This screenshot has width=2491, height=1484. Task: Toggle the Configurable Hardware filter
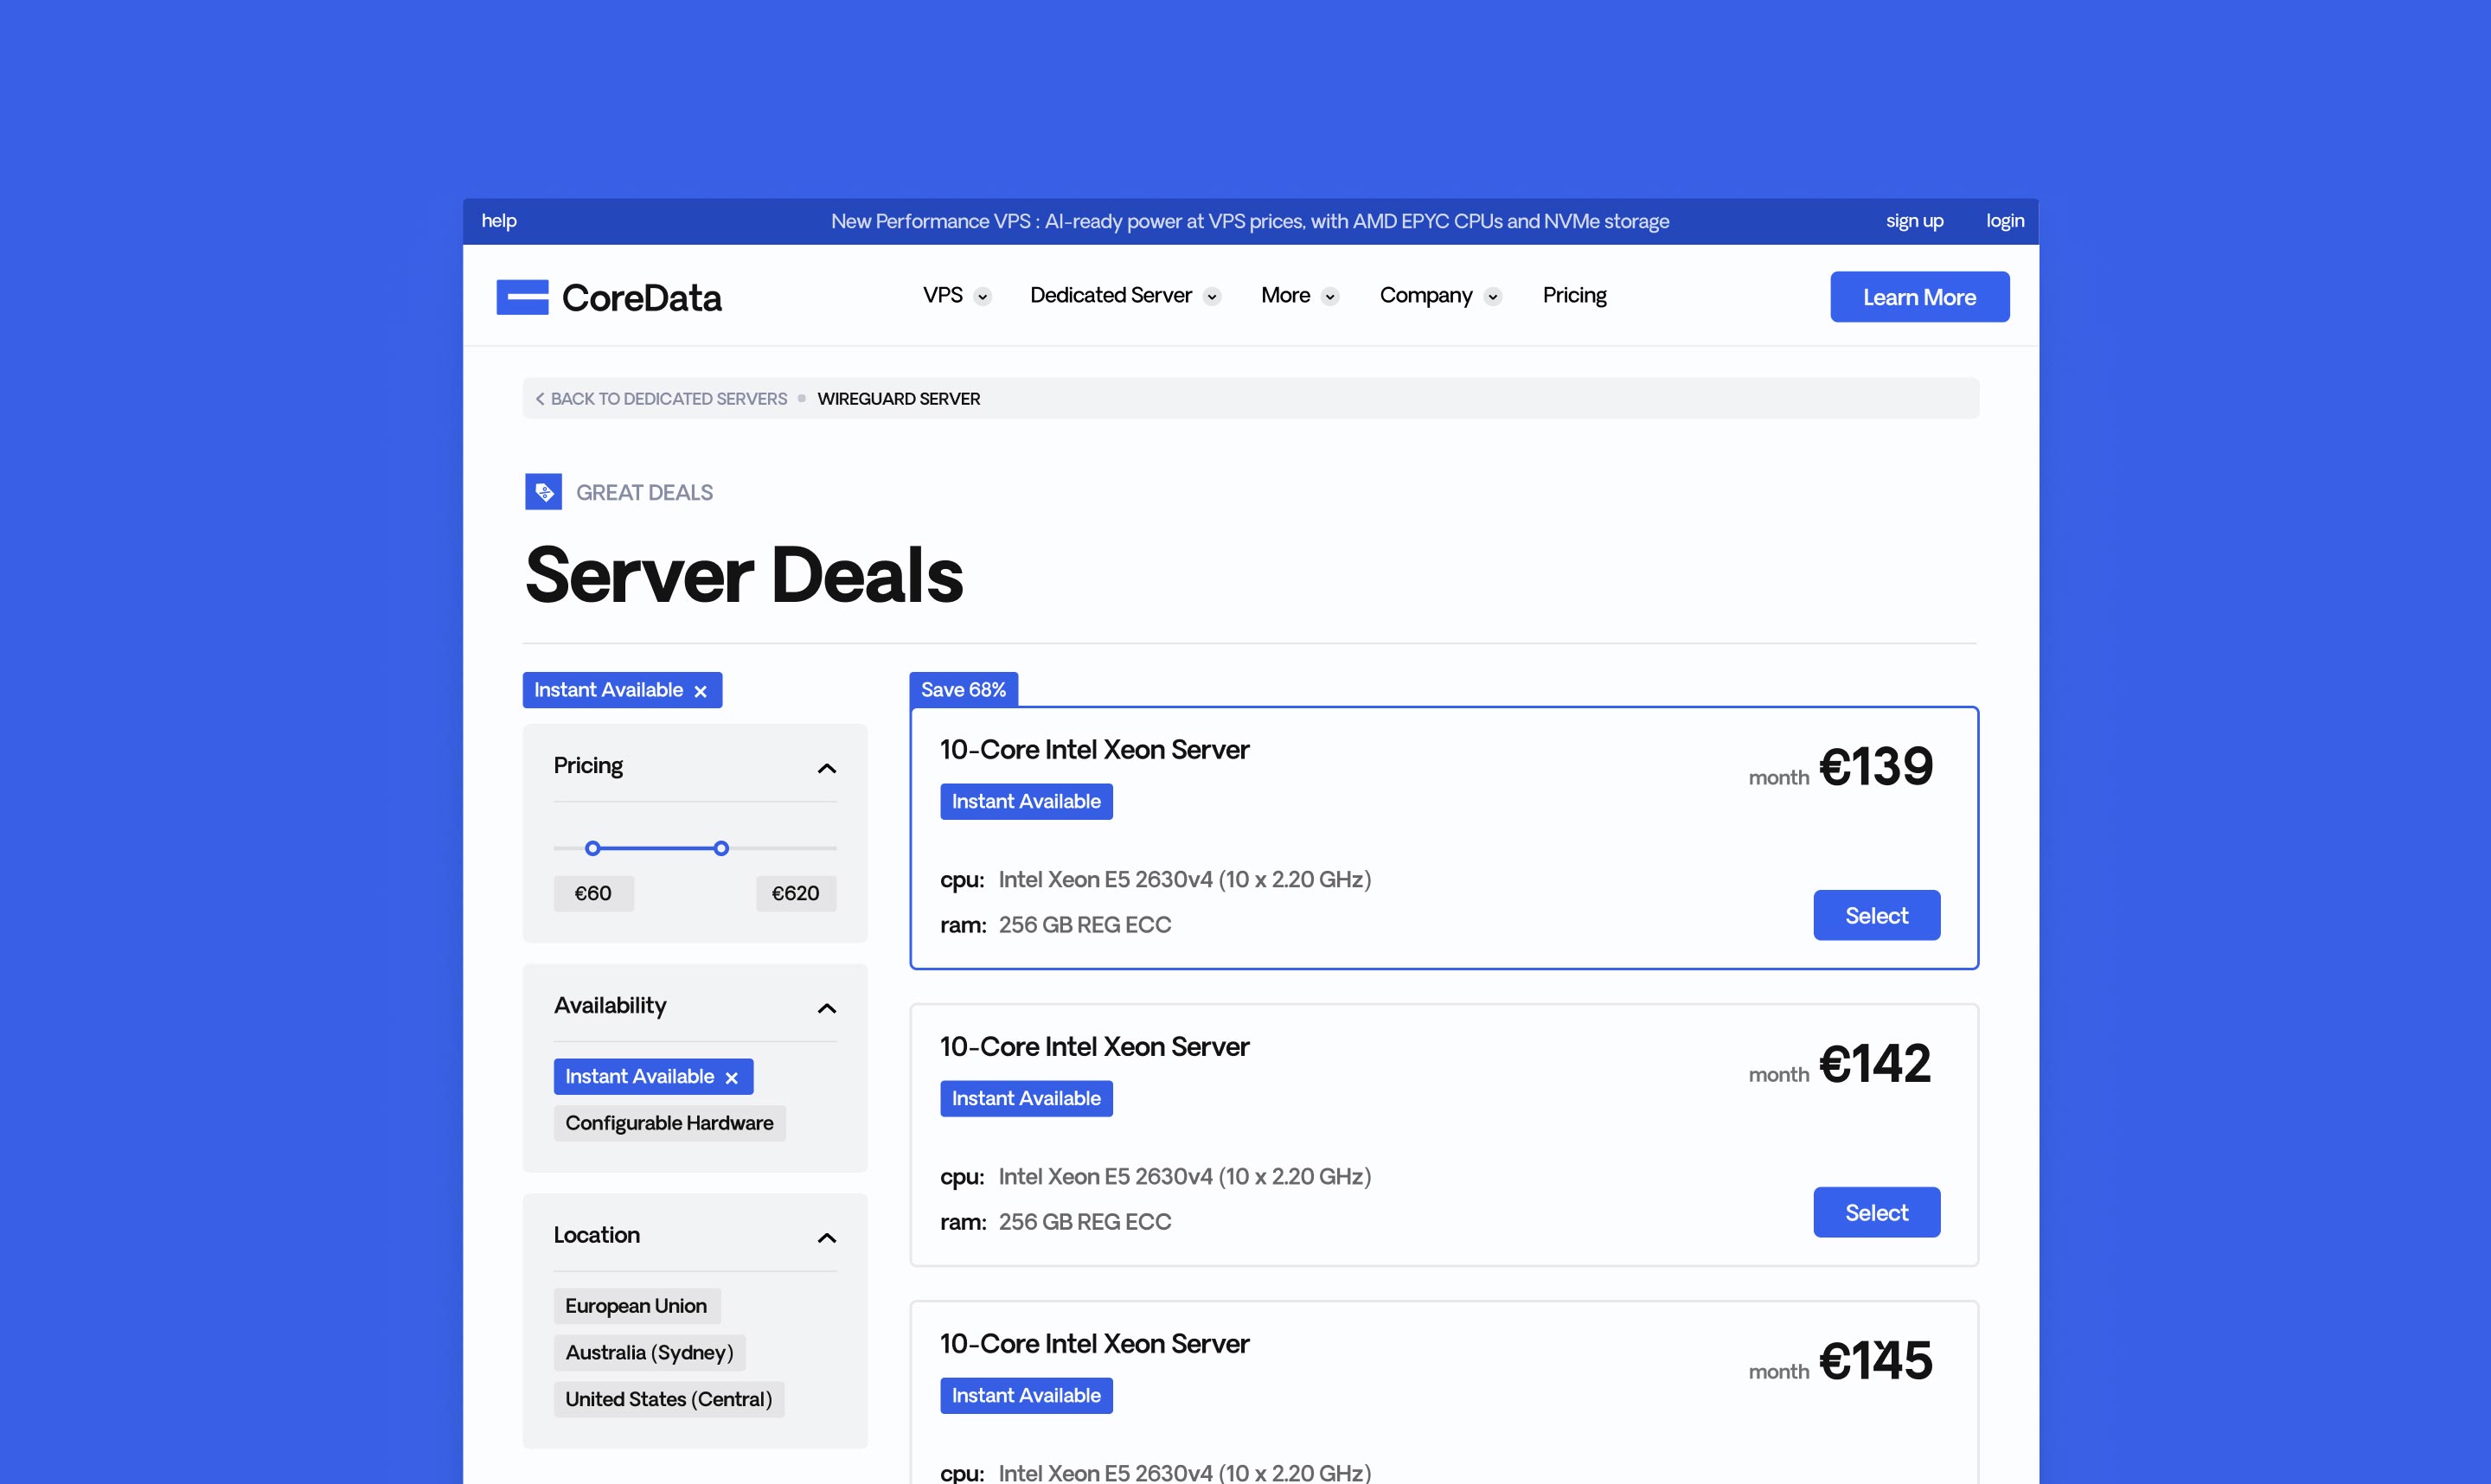tap(670, 1123)
